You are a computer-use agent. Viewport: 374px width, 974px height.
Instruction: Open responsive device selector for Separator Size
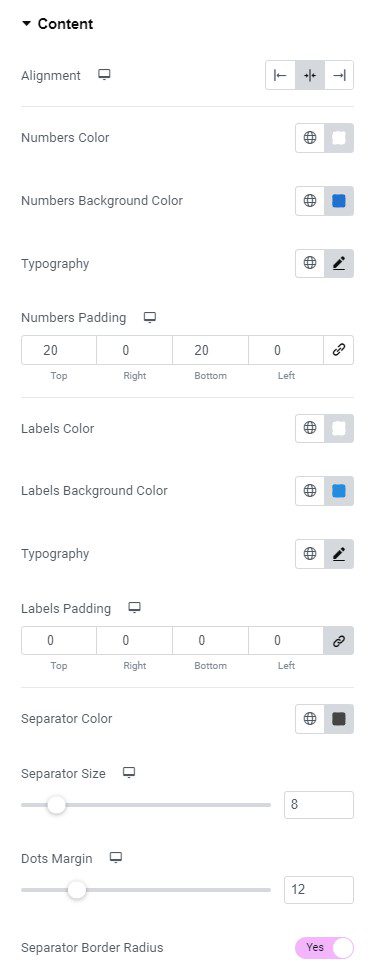[x=129, y=773]
